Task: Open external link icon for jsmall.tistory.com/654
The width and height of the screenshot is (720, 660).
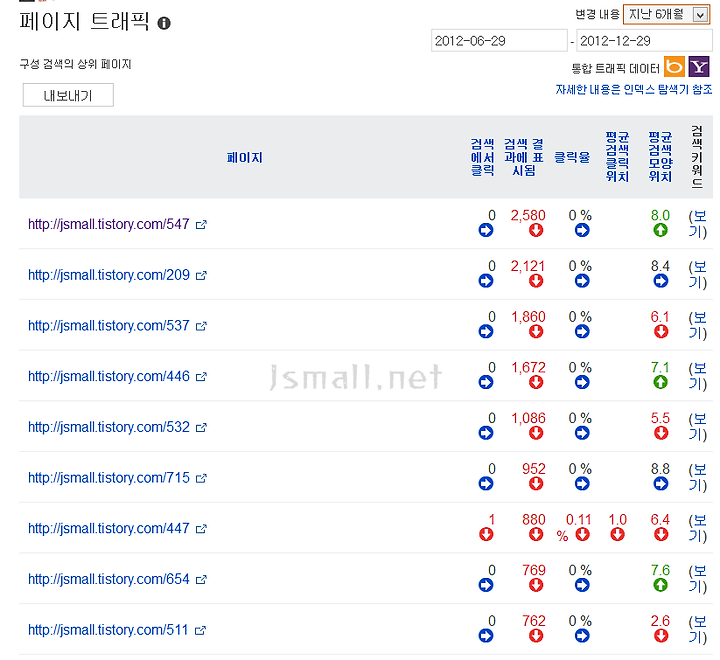Action: coord(201,580)
